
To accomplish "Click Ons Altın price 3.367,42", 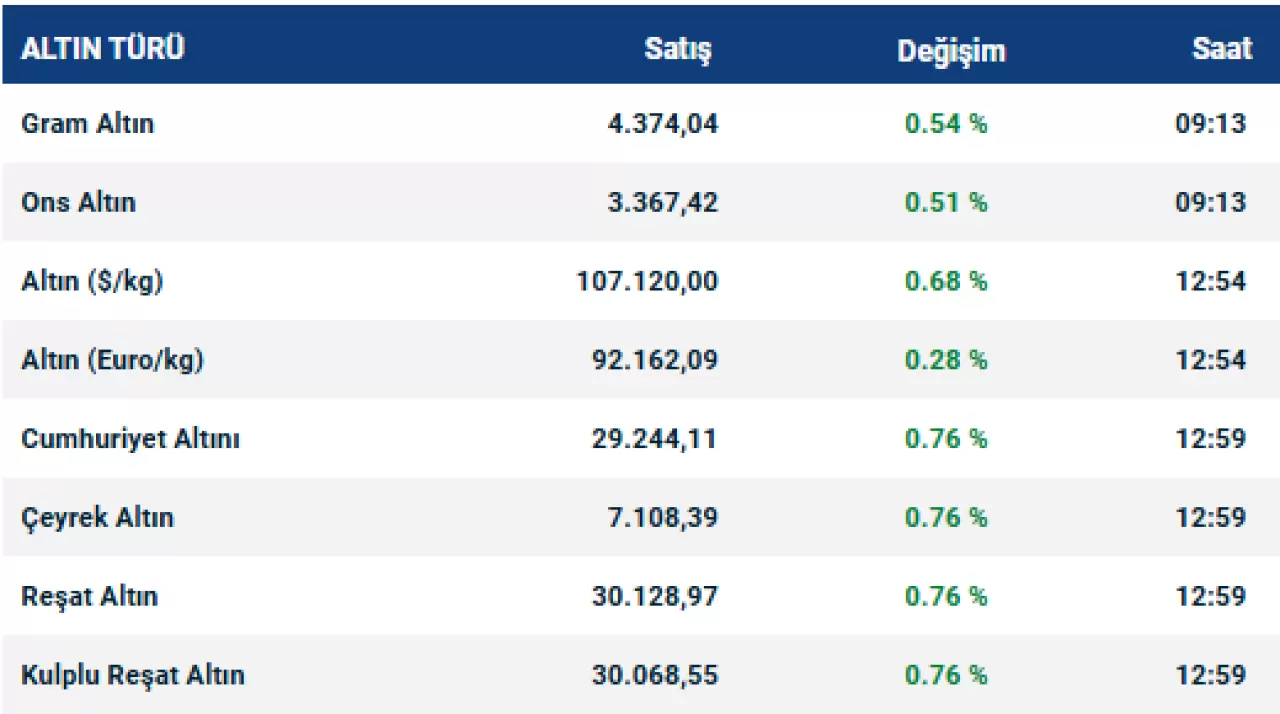I will pyautogui.click(x=662, y=202).
